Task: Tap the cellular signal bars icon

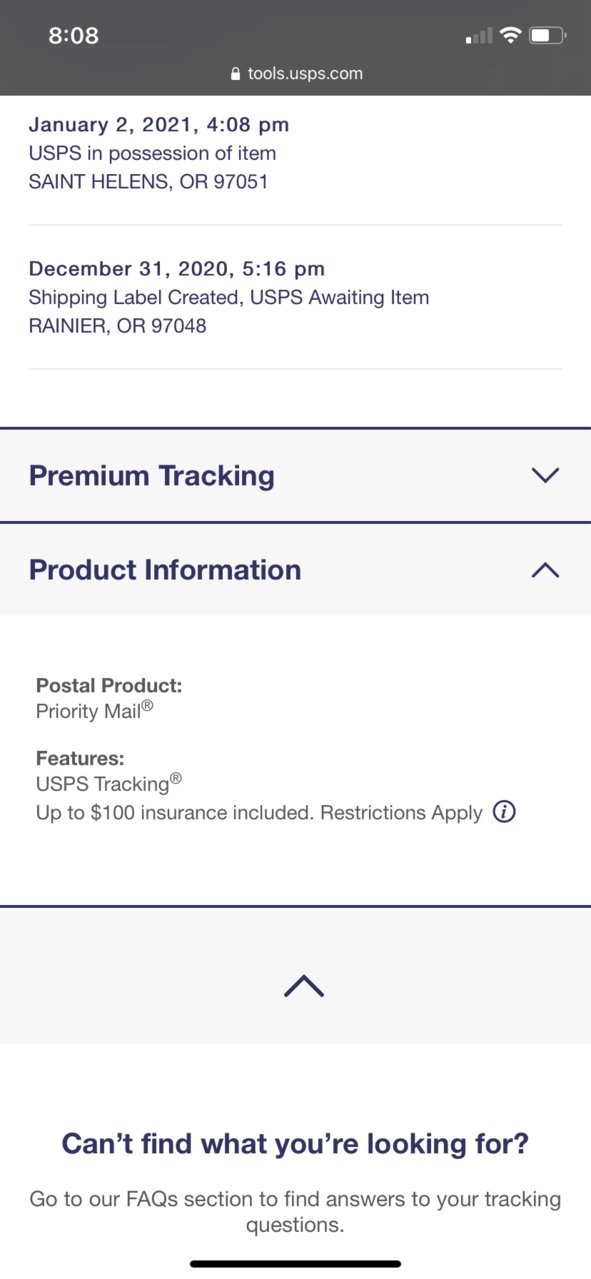Action: pos(479,37)
